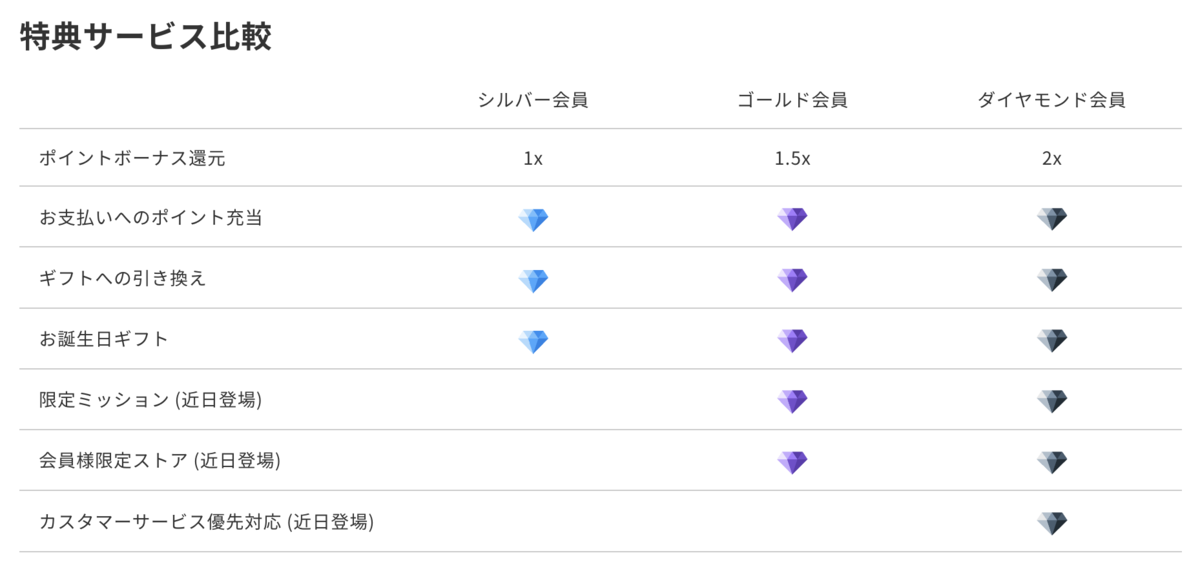Select the ダイヤモンド会員 column header

point(1052,100)
